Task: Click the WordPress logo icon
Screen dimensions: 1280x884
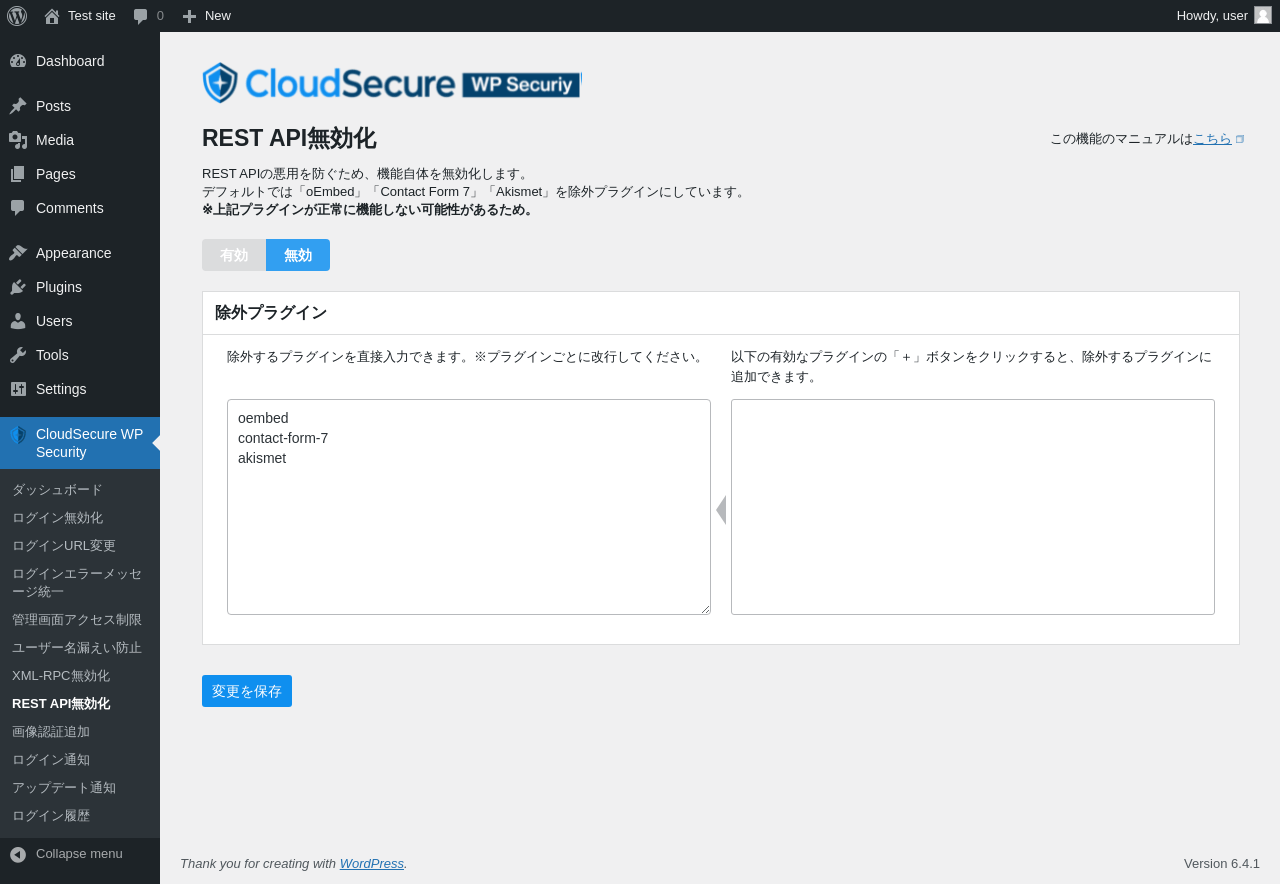Action: click(17, 16)
